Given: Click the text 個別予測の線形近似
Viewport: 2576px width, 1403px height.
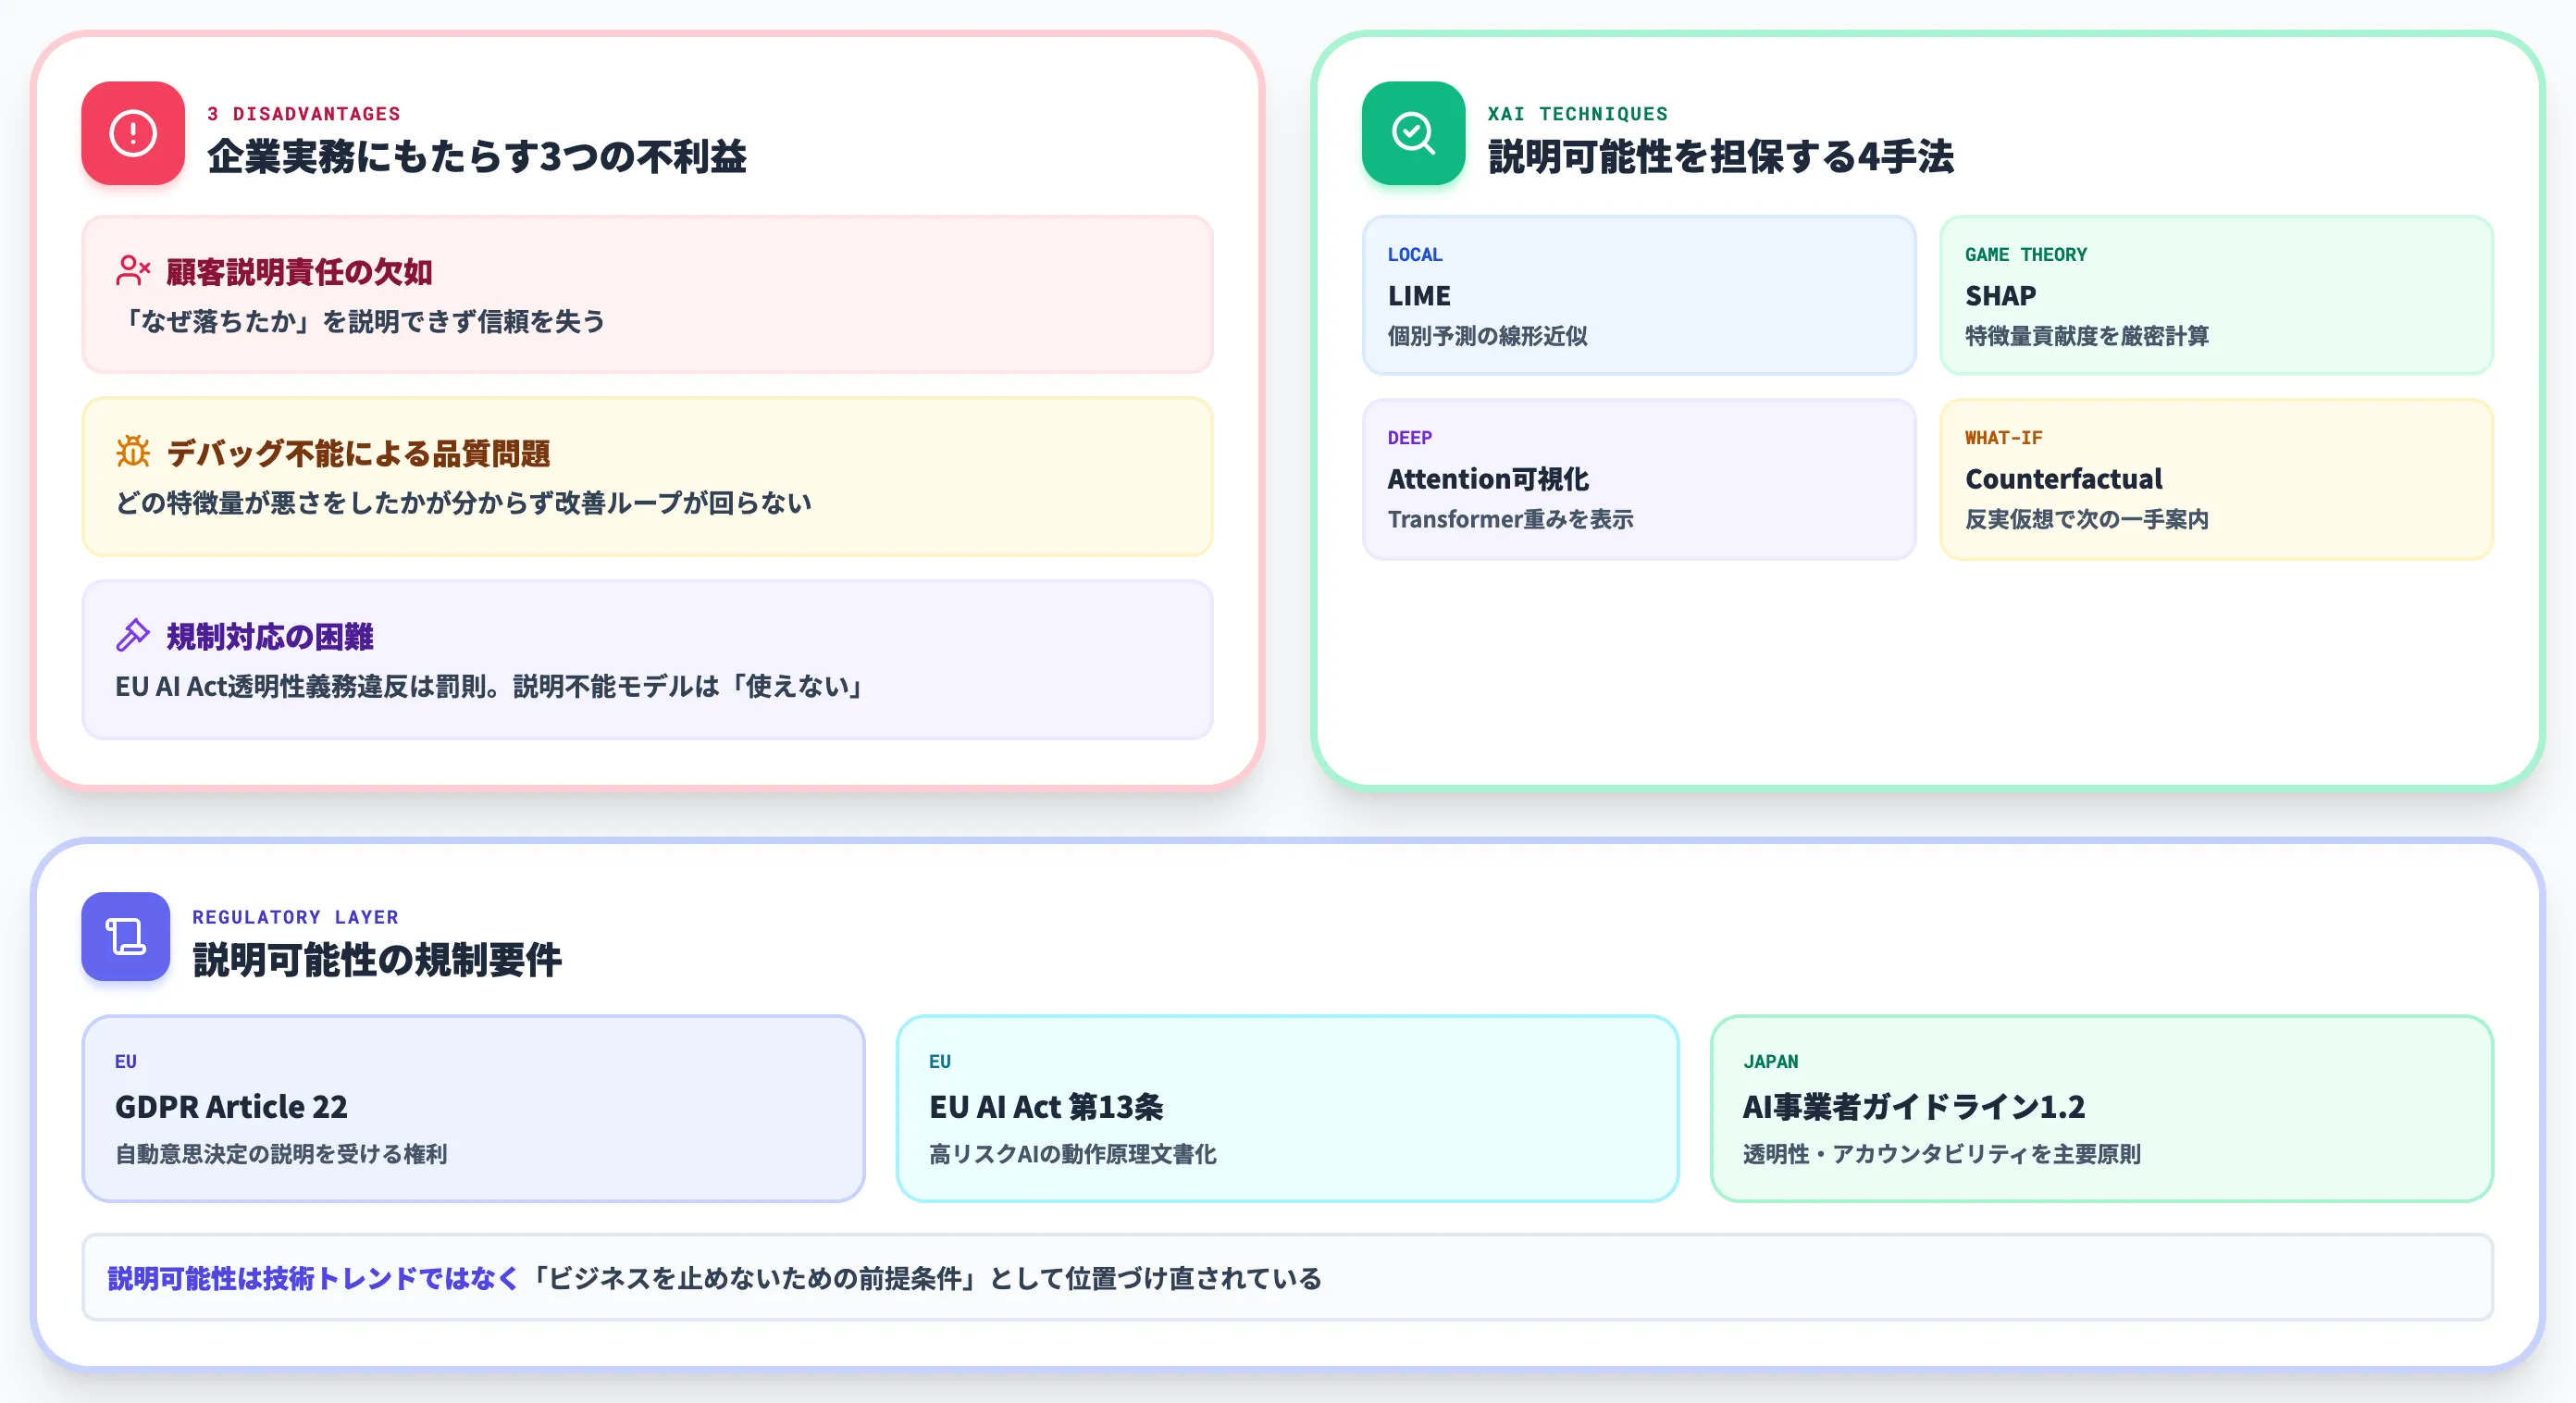Looking at the screenshot, I should coord(1487,336).
